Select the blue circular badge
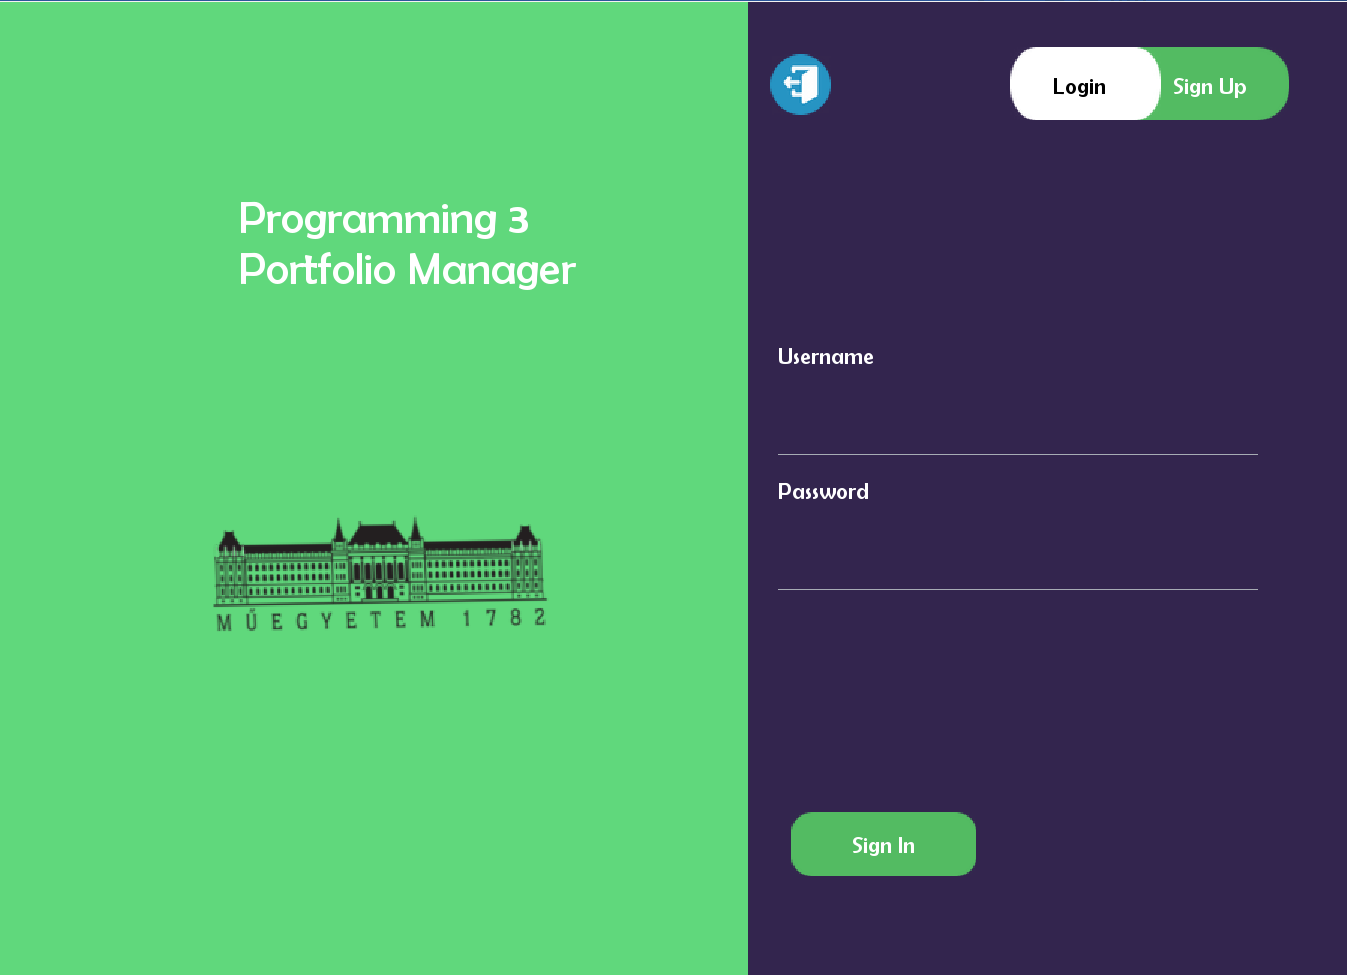This screenshot has height=975, width=1347. (x=800, y=85)
